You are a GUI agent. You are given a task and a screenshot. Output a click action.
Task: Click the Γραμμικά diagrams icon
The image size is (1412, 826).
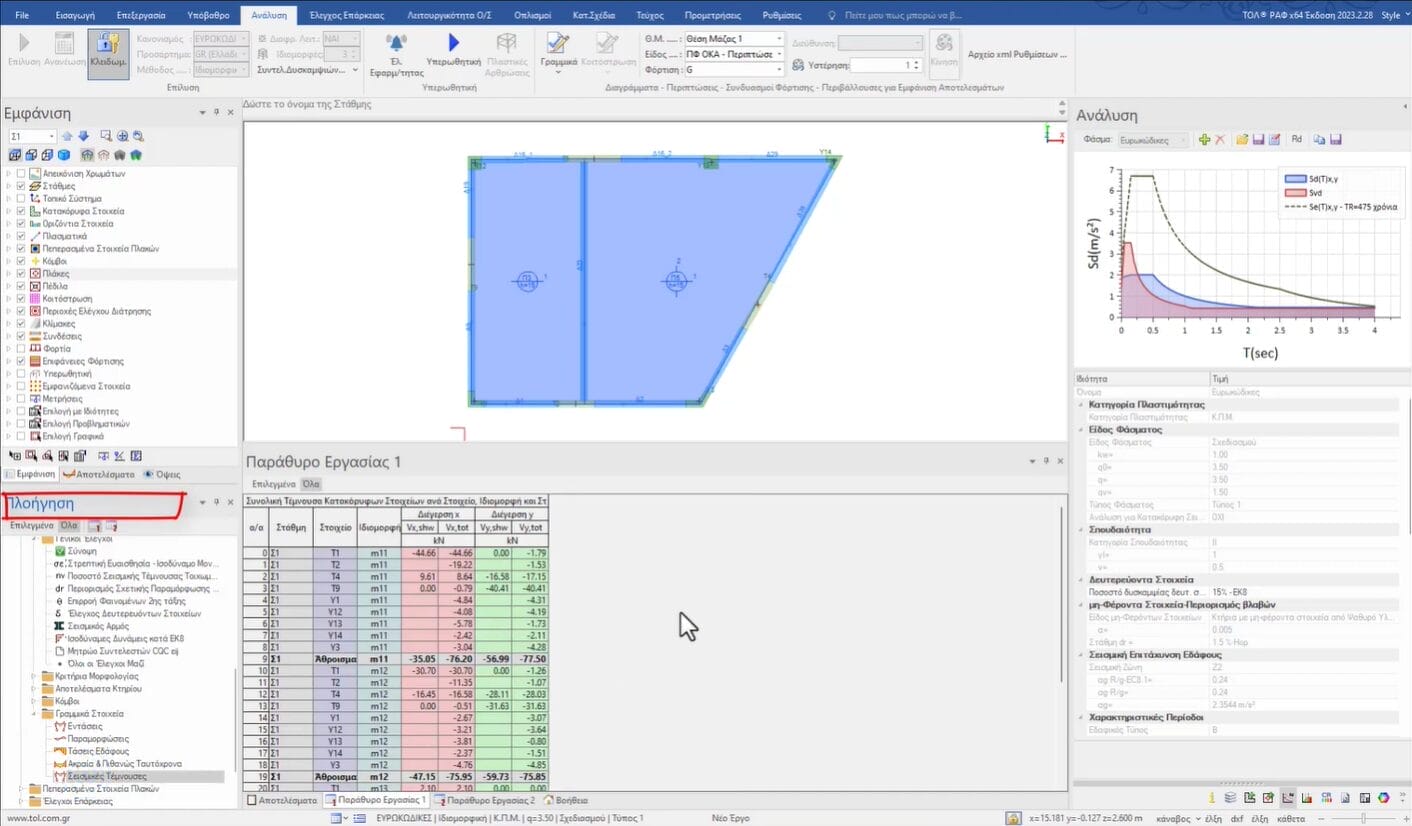tap(558, 44)
